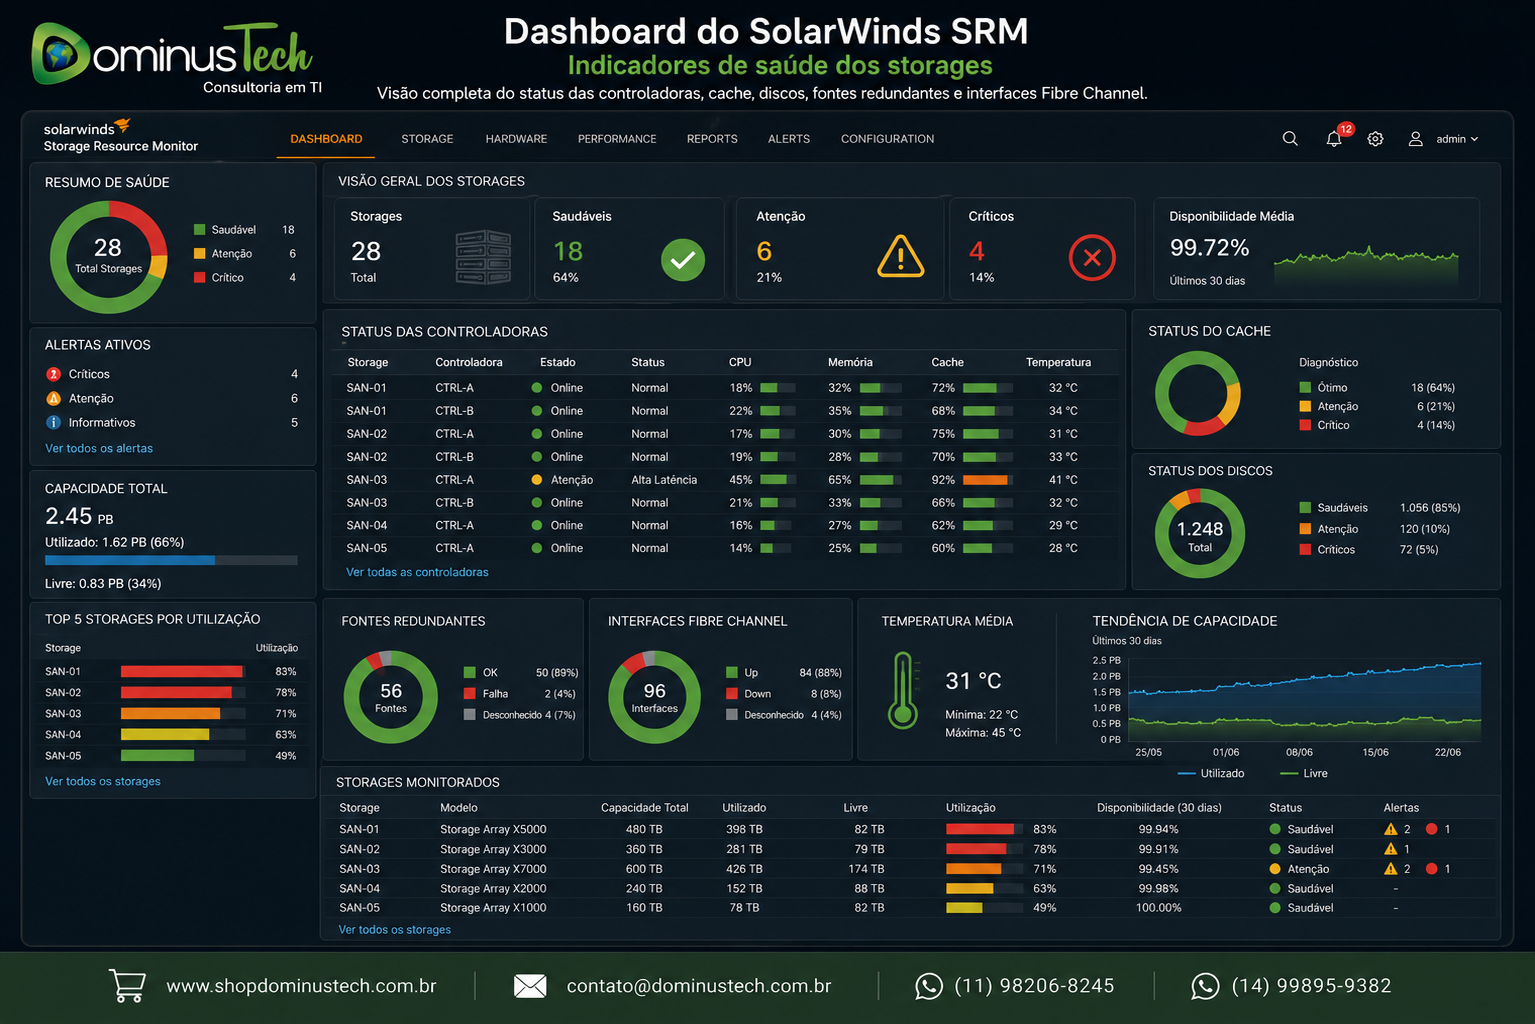
Task: Click the Utilização column header in monitored storages
Action: [970, 808]
